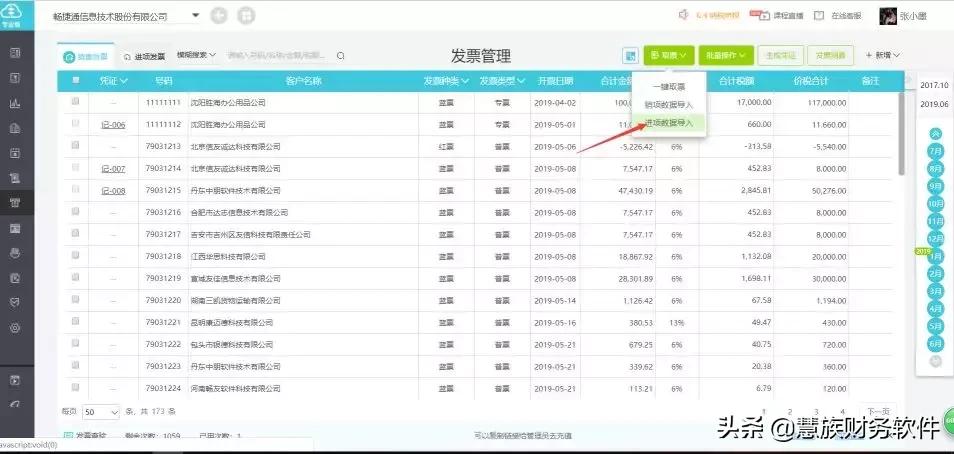Click the sidebar icon below the hand icon
Screen dimensions: 954x454
(x=16, y=278)
